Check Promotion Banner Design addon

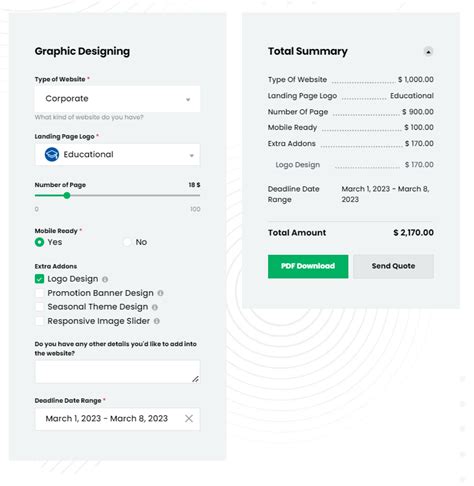click(x=39, y=293)
